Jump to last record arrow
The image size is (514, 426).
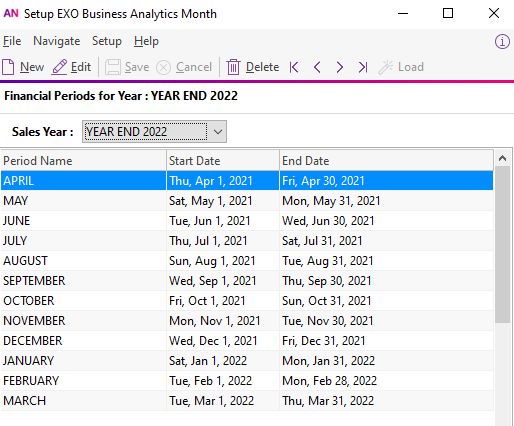[x=363, y=67]
